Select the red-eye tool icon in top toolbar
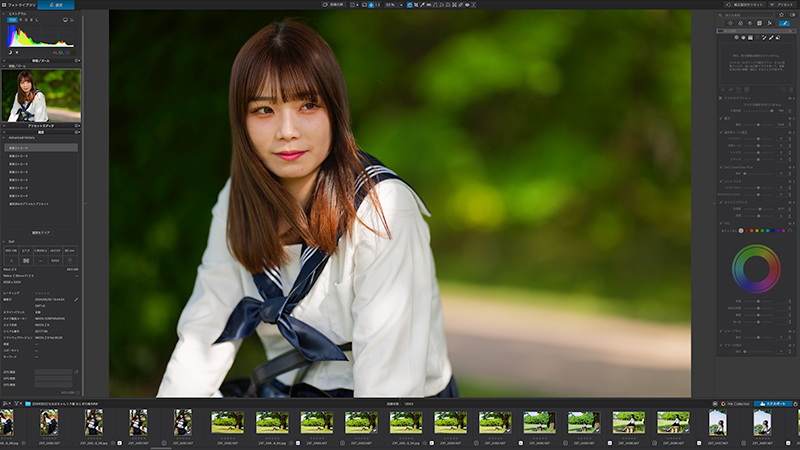The width and height of the screenshot is (800, 450). point(467,5)
